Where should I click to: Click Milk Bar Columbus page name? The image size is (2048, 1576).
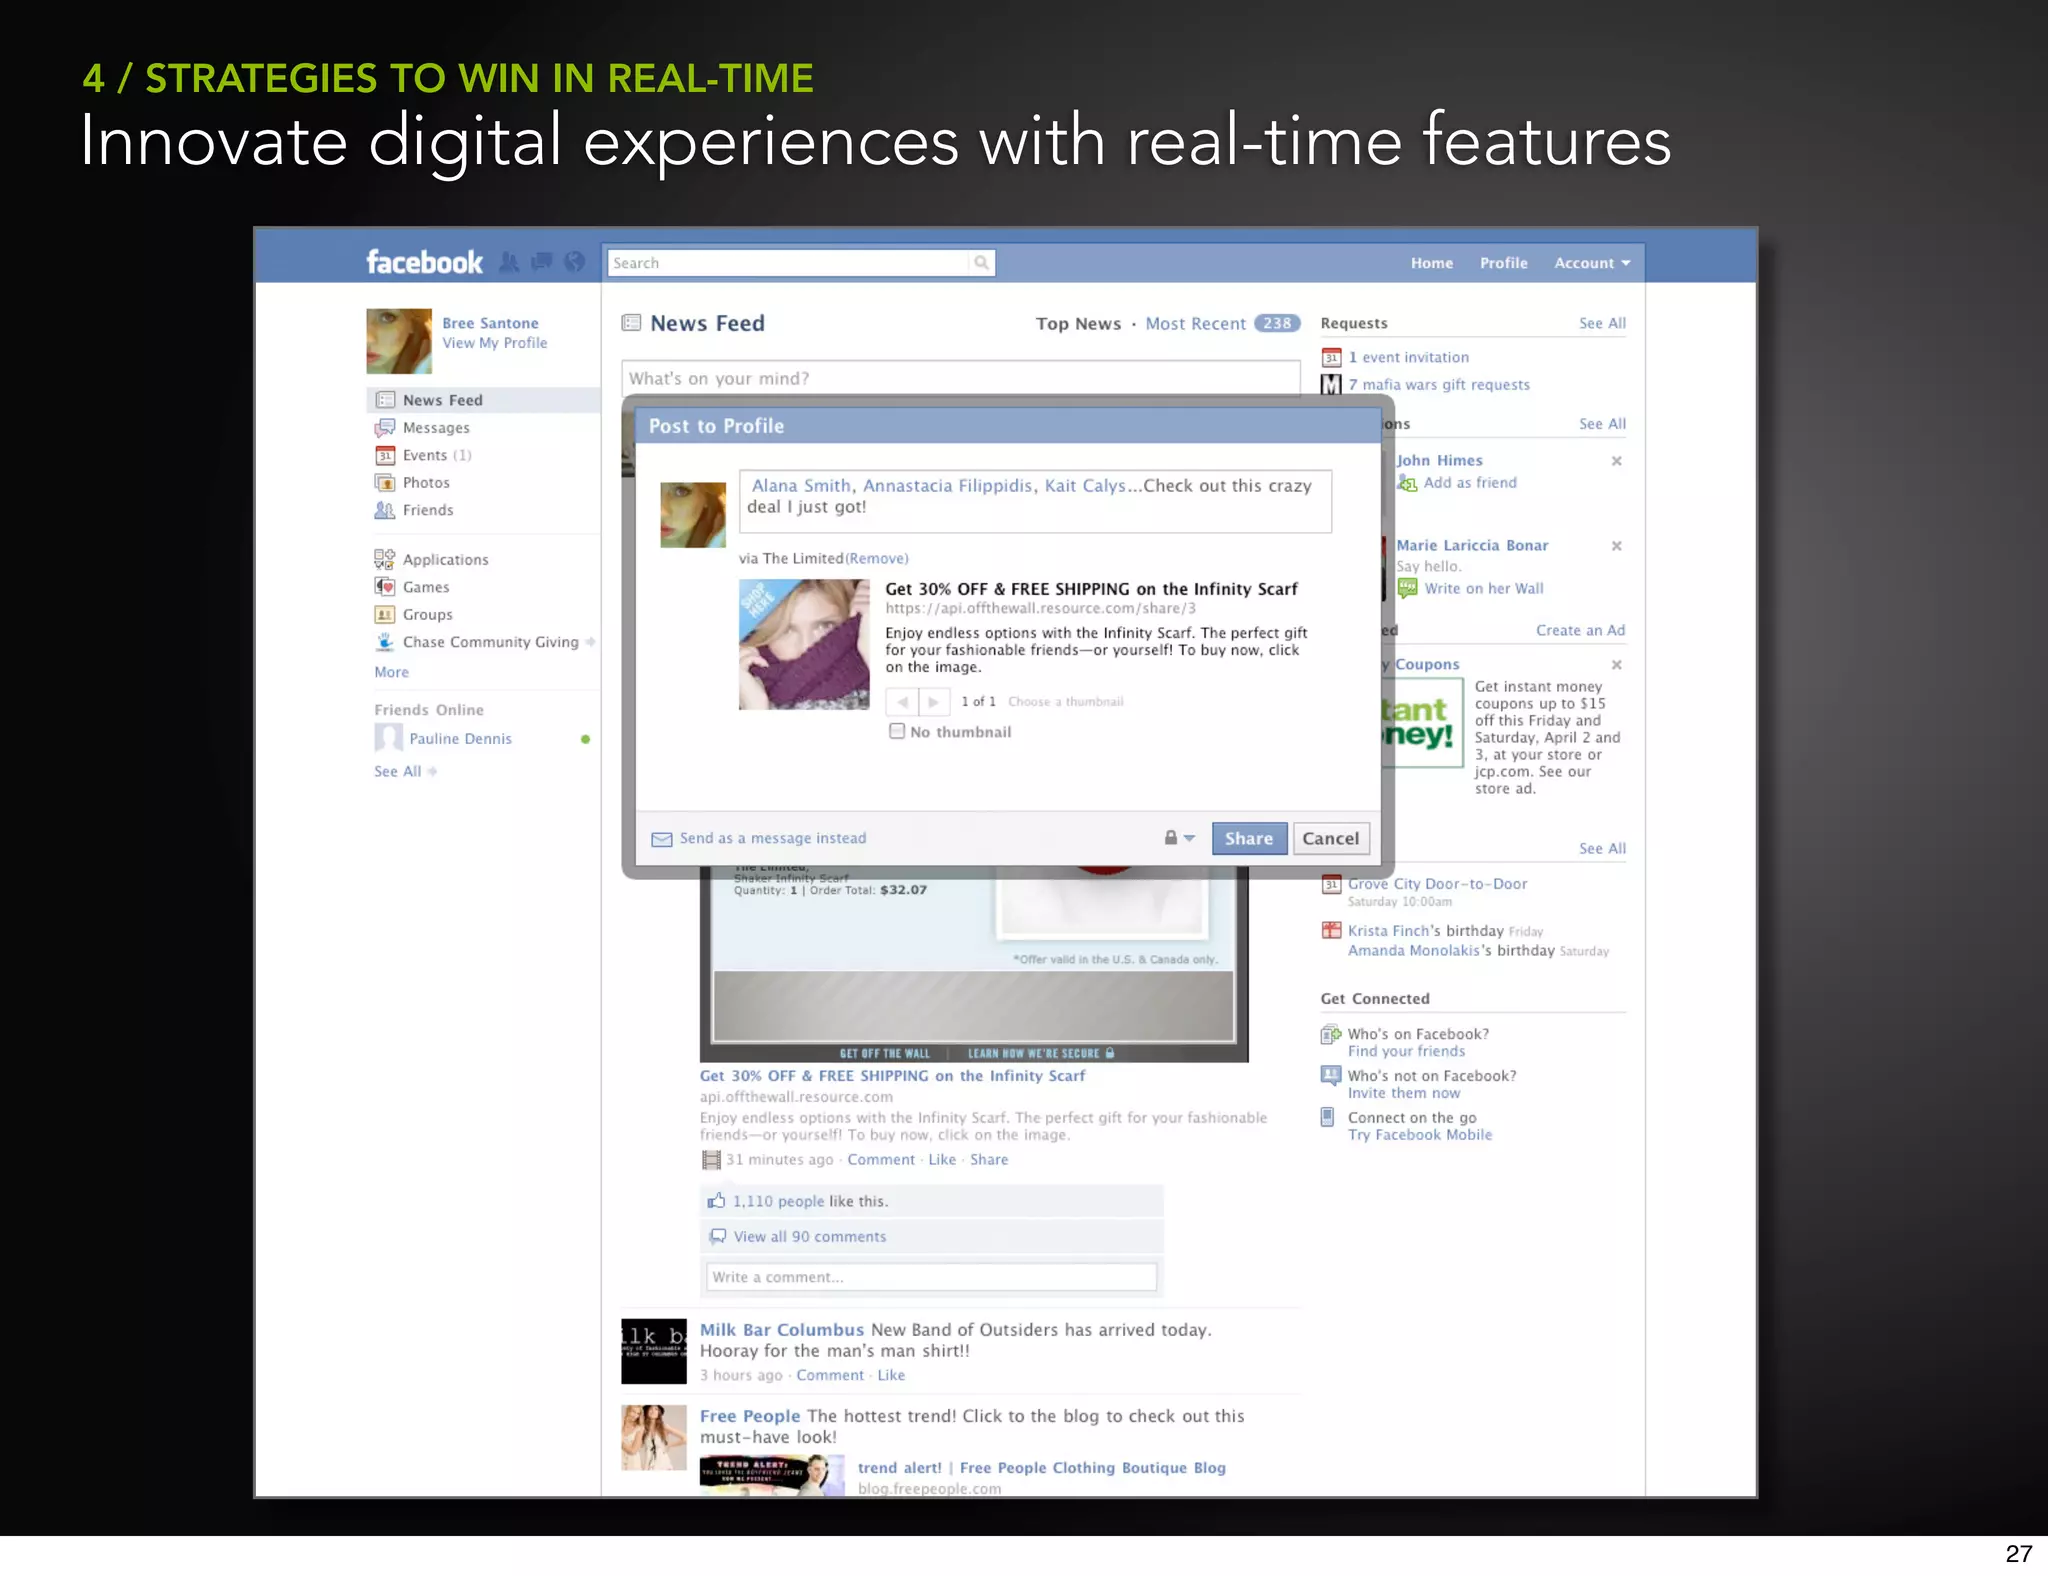(x=782, y=1330)
